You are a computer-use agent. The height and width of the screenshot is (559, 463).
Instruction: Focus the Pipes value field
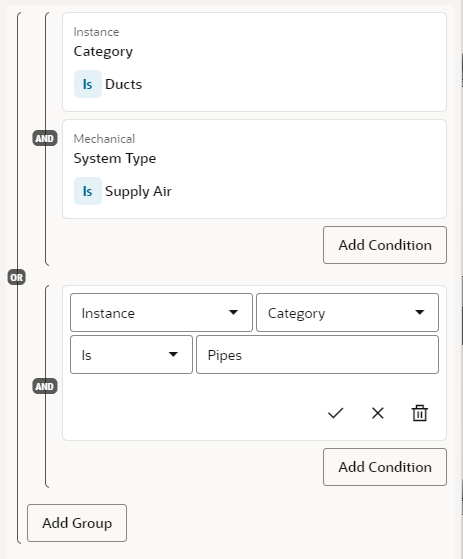317,355
